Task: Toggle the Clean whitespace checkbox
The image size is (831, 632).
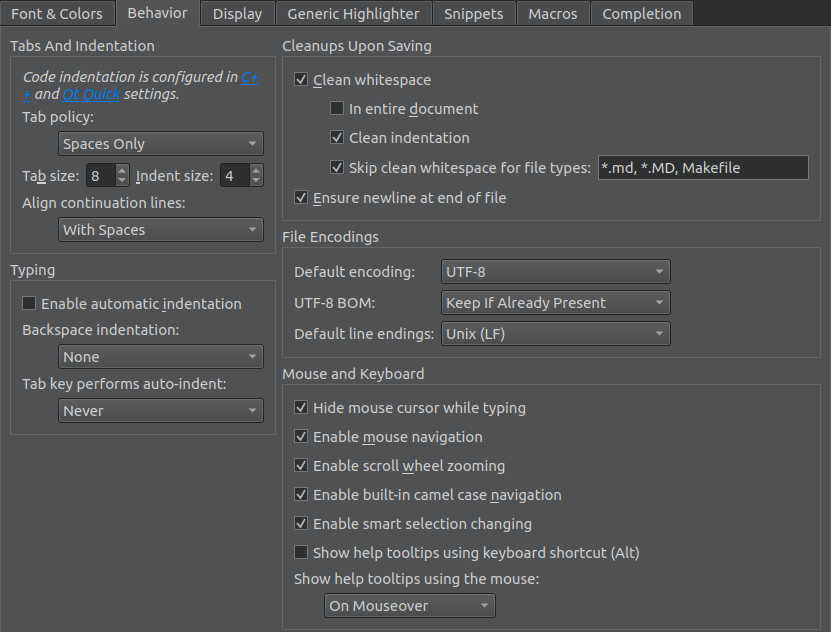Action: click(x=301, y=80)
